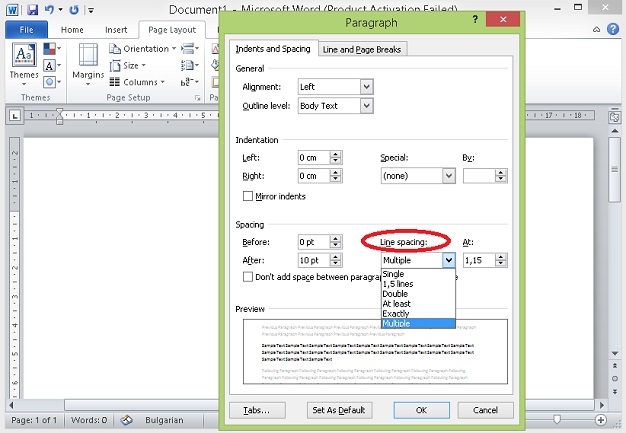Viewport: 626px width, 433px height.
Task: Expand the Alignment dropdown
Action: pyautogui.click(x=366, y=87)
